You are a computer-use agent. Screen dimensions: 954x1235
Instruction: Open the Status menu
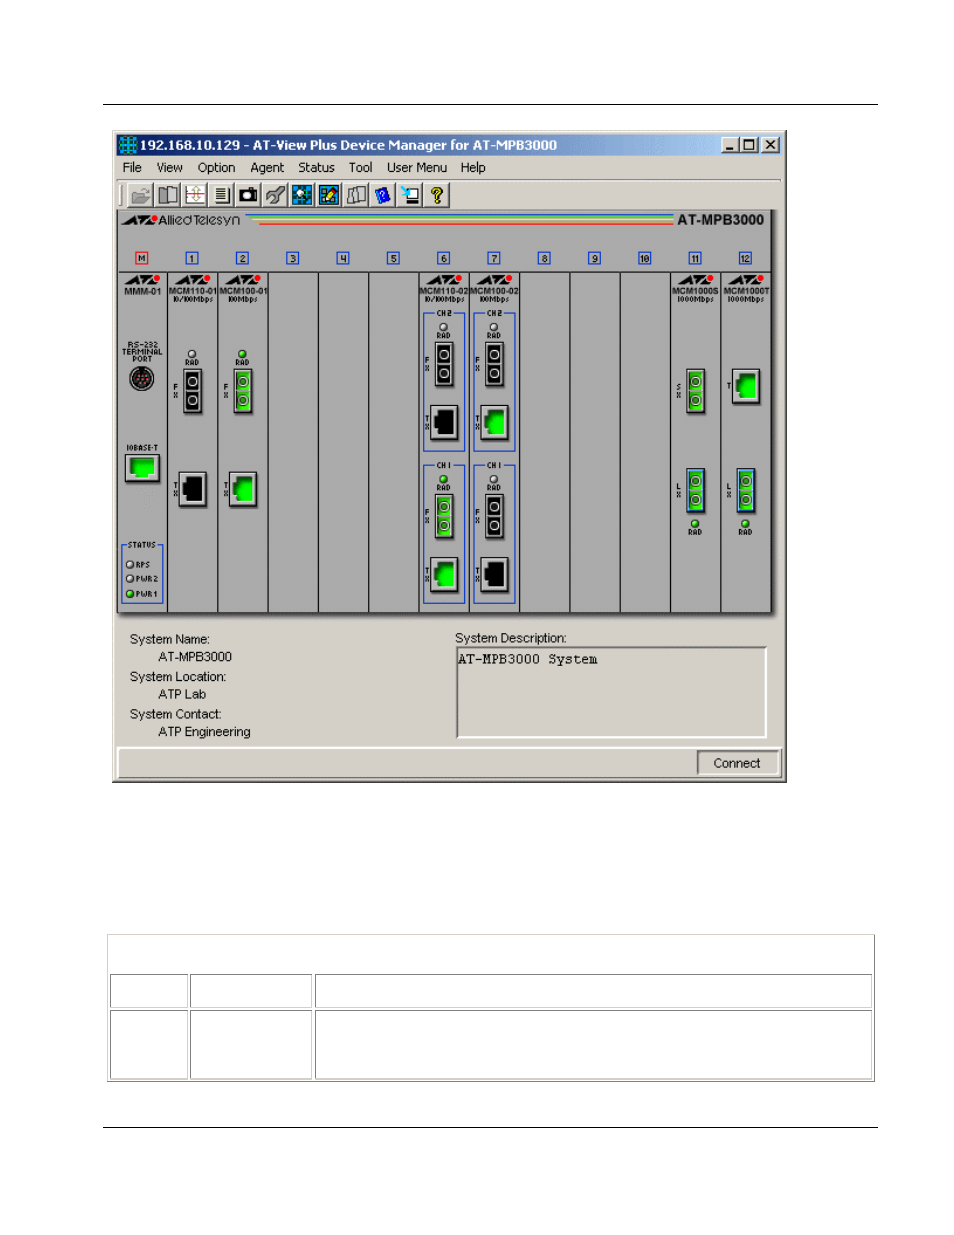(316, 168)
